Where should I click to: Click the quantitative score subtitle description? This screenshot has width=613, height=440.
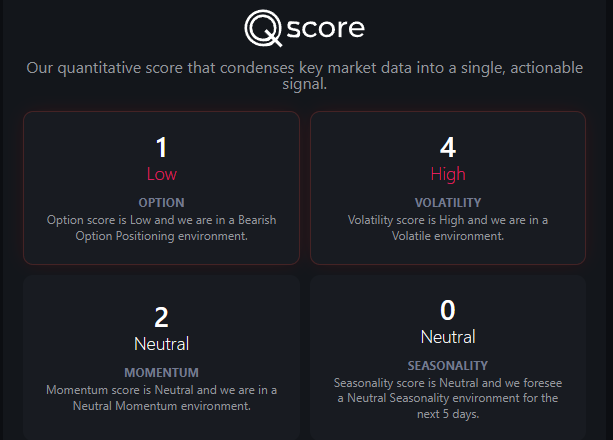point(306,76)
